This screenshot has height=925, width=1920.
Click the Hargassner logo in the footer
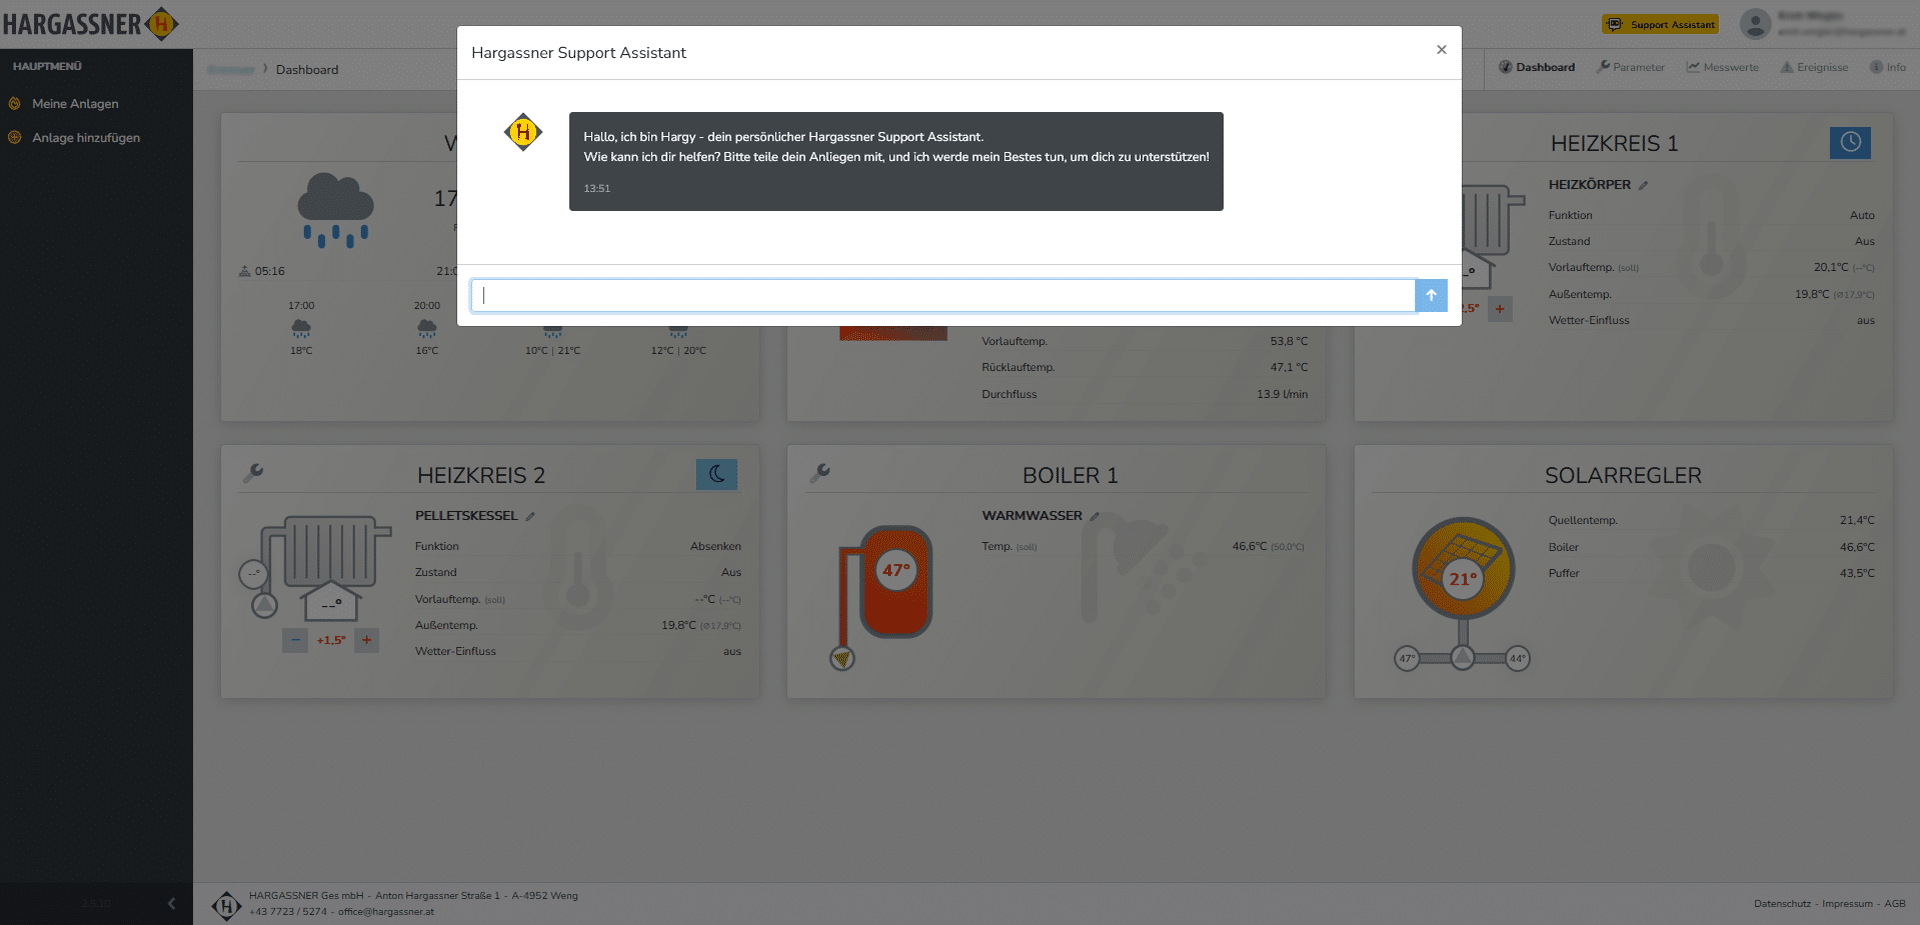227,905
